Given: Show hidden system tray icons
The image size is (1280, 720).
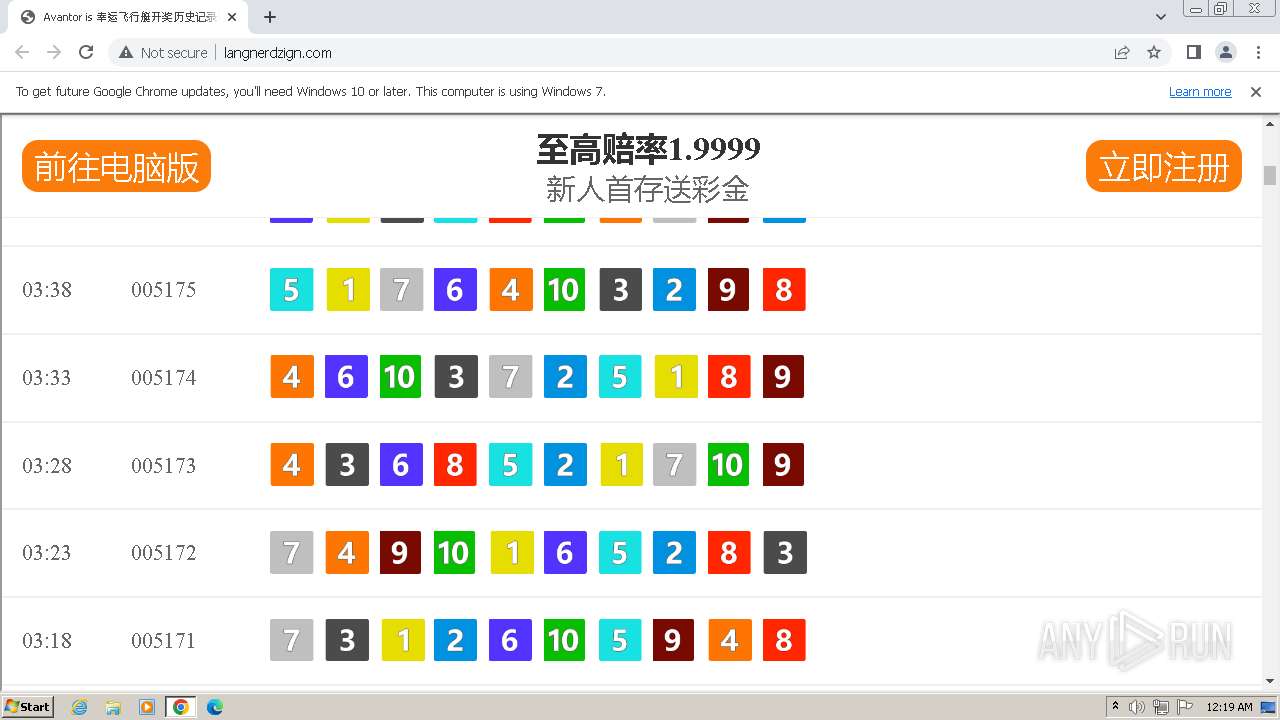Looking at the screenshot, I should point(1116,707).
